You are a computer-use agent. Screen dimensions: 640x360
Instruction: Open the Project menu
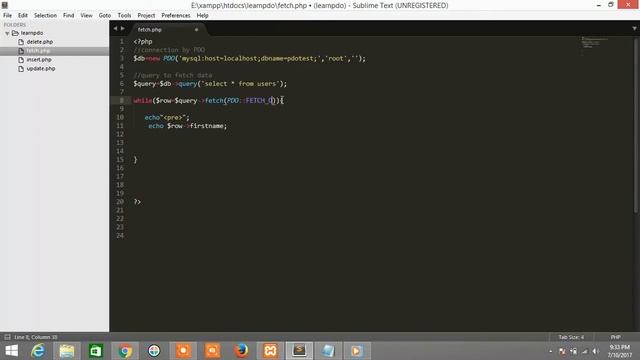(x=146, y=16)
